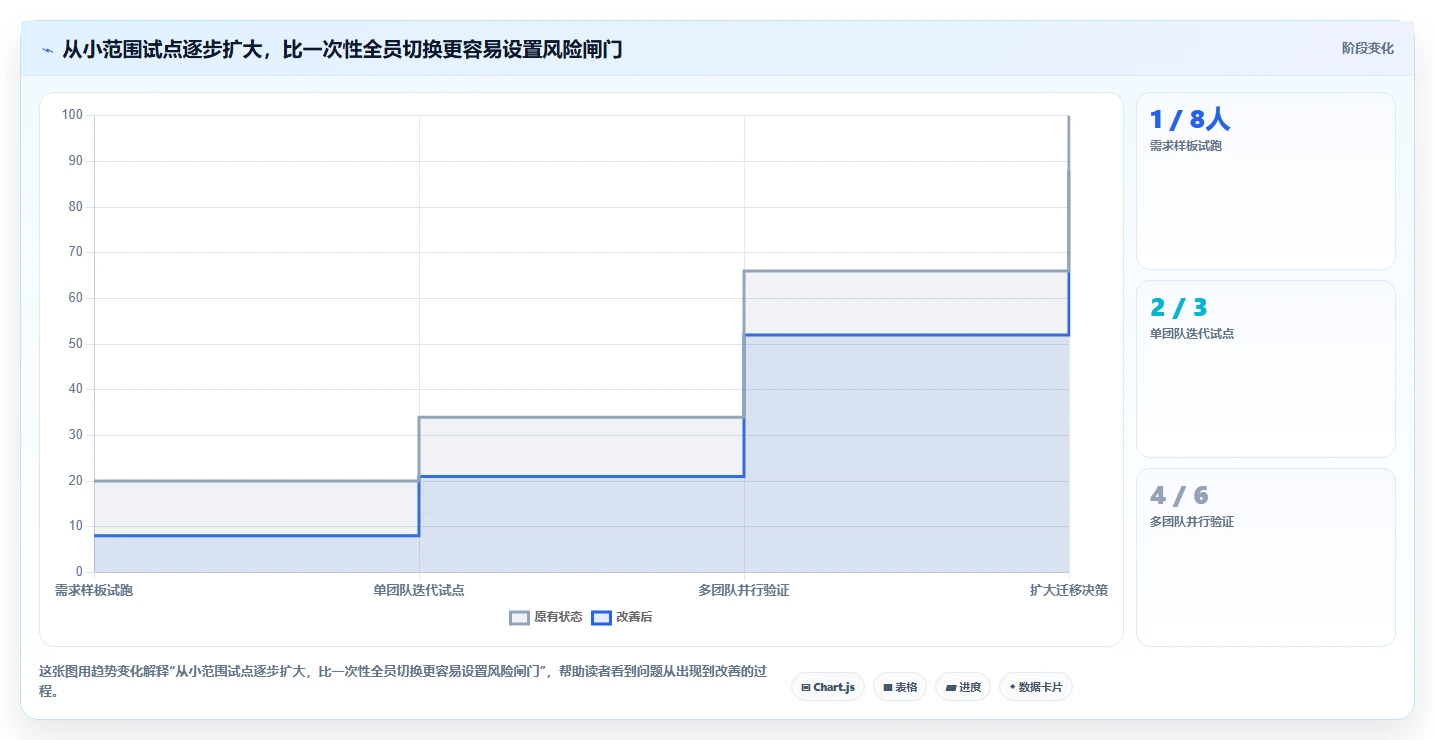
Task: Click the gray 原有状态 legend swatch
Action: click(x=519, y=617)
